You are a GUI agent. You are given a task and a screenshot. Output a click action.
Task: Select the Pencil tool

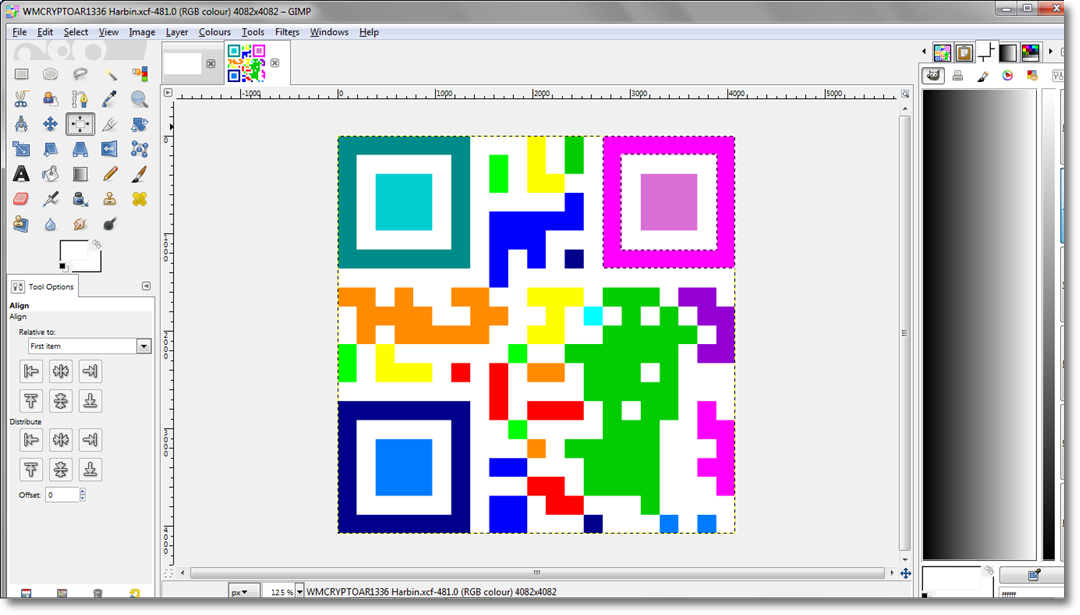[x=110, y=174]
